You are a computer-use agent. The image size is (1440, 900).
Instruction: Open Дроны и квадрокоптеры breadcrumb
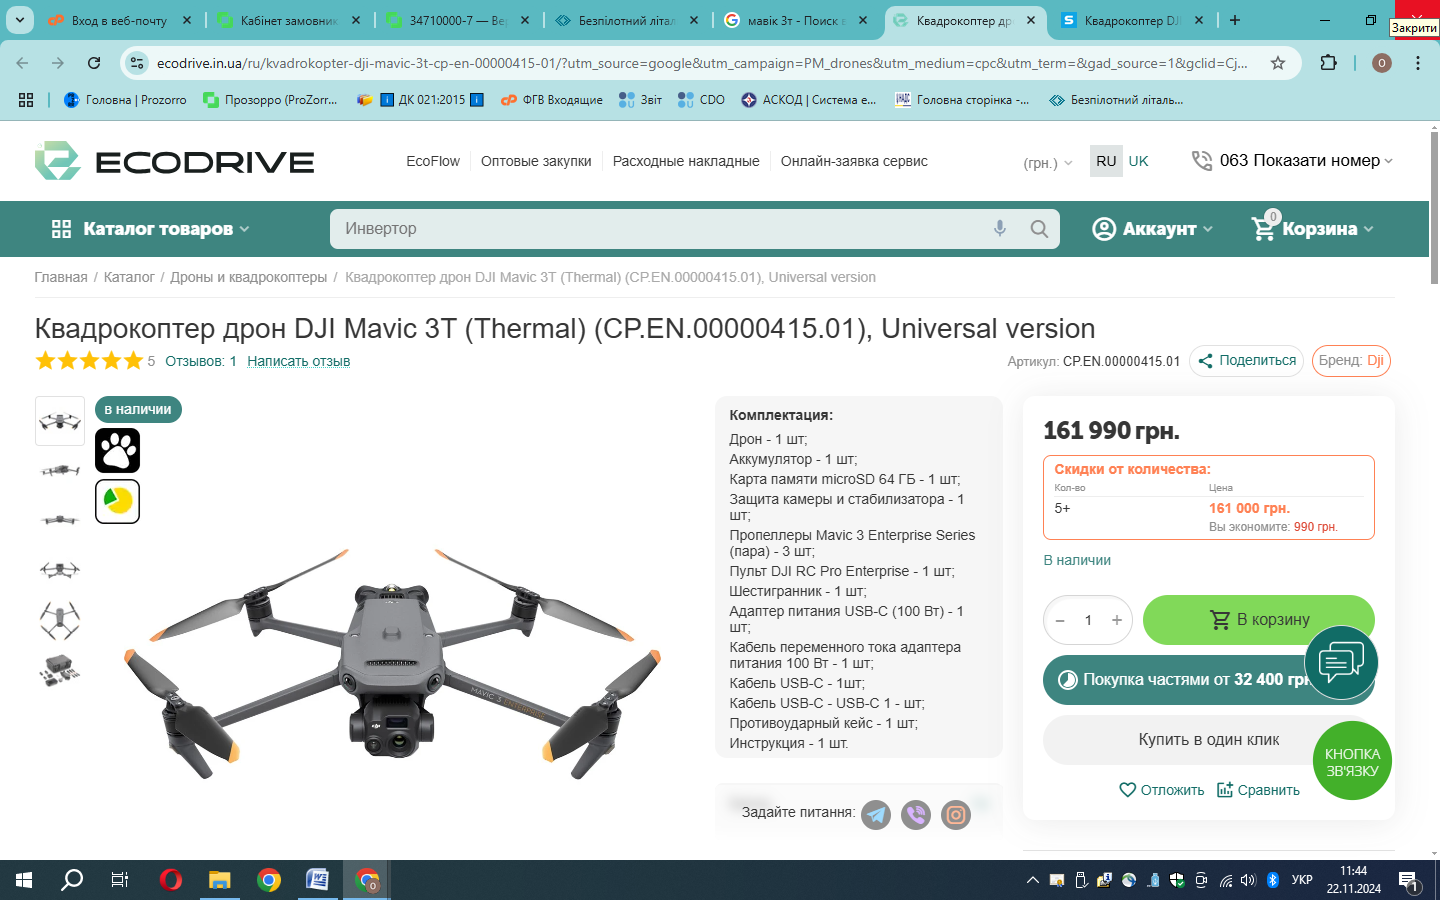coord(248,277)
